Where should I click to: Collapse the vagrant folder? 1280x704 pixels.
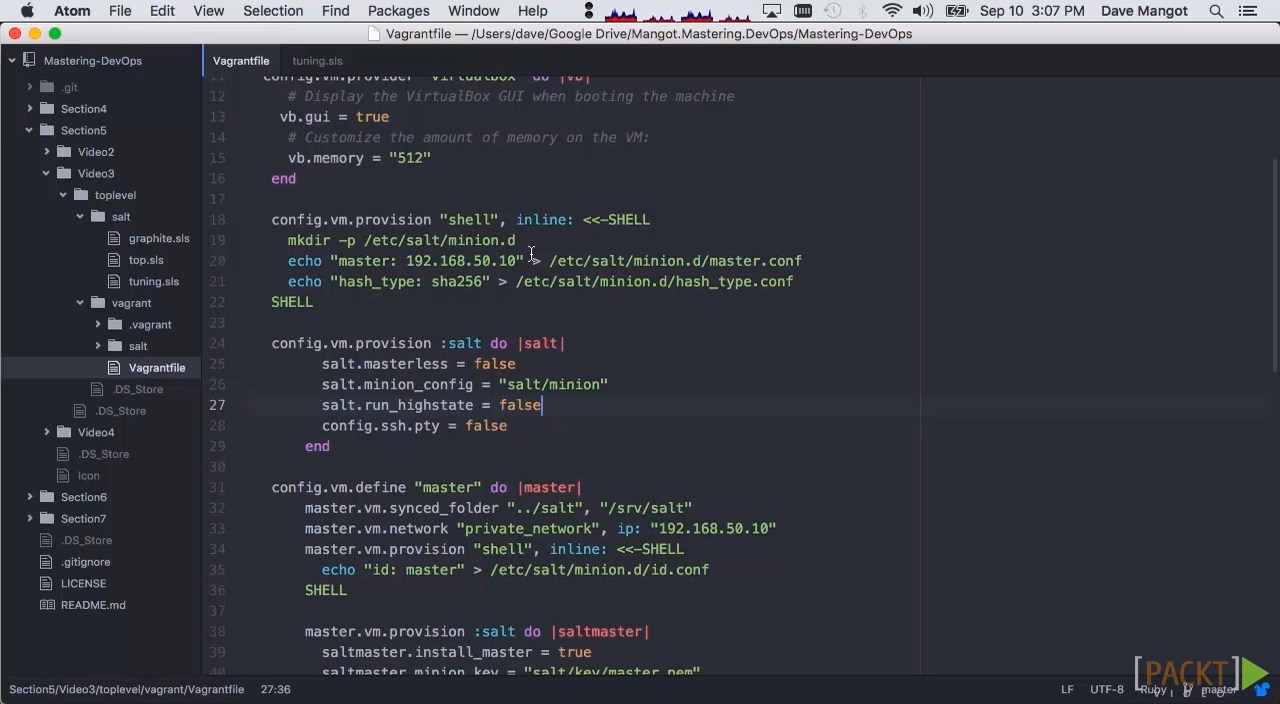(x=81, y=303)
